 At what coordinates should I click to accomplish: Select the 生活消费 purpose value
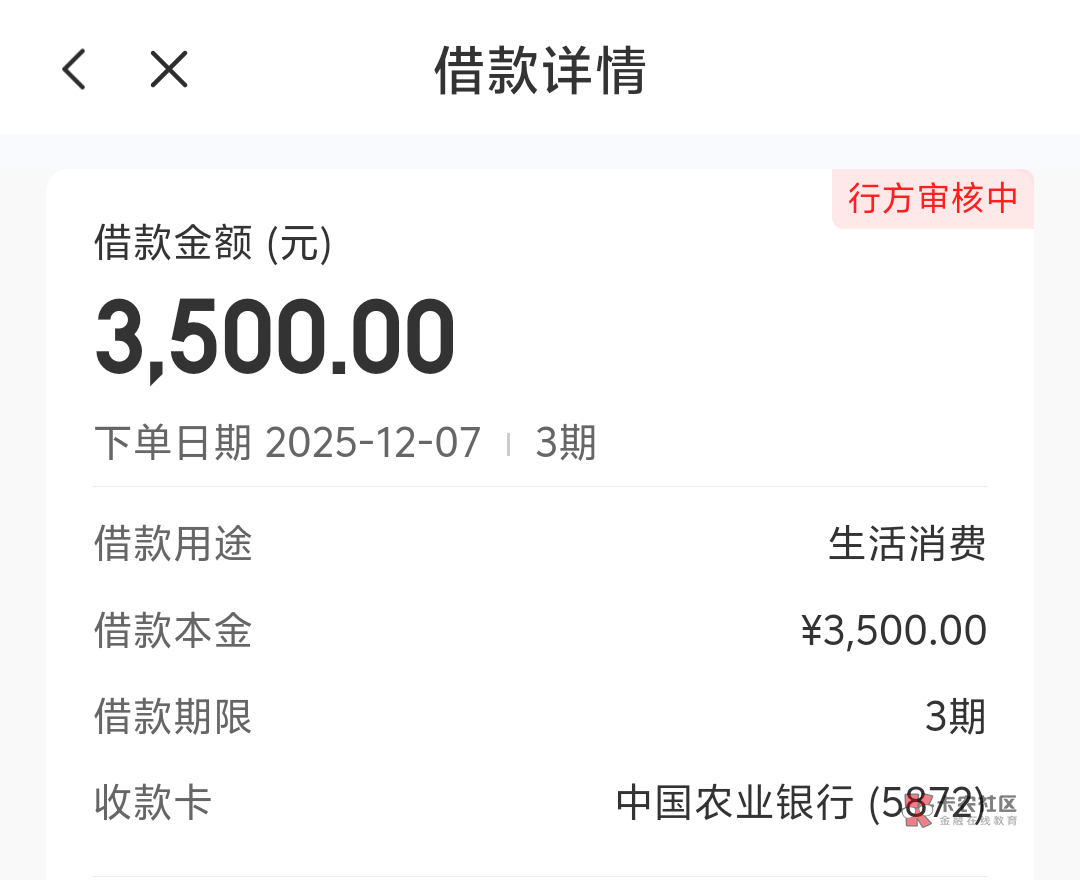coord(907,545)
